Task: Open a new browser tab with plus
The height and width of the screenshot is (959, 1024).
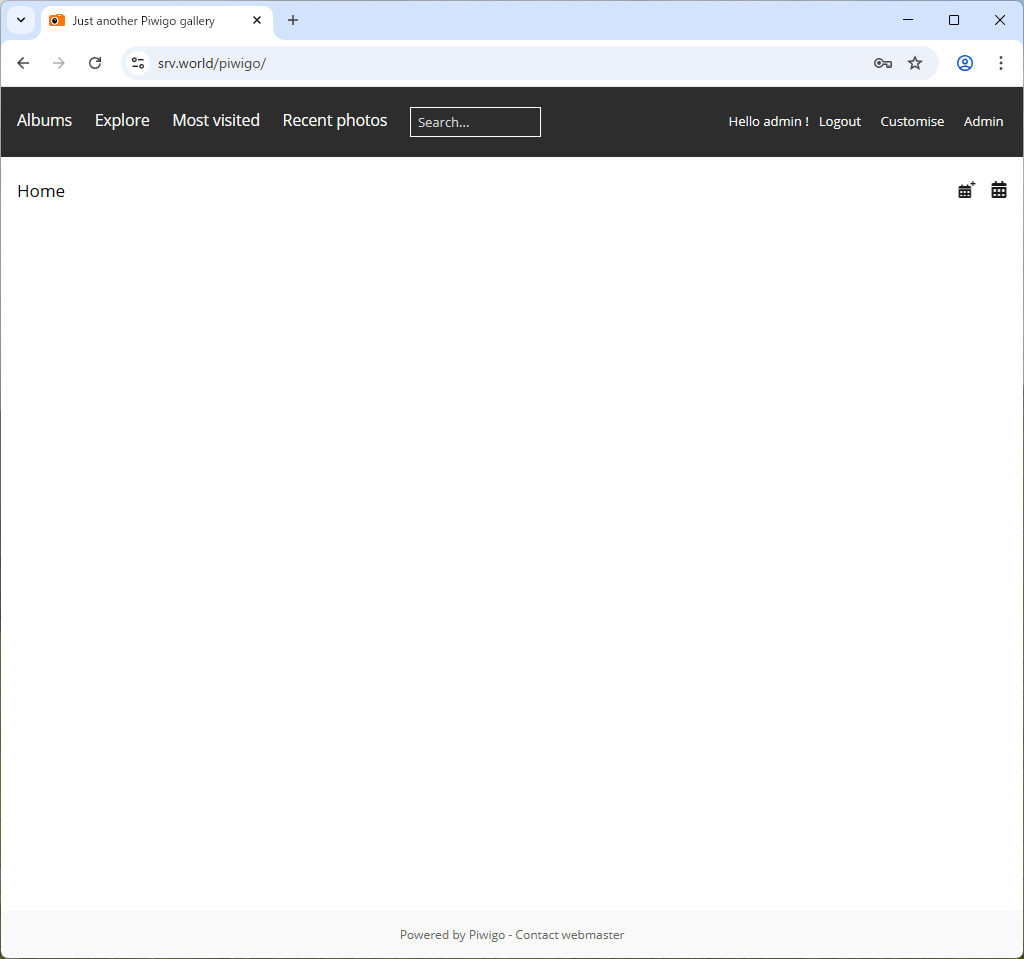Action: tap(293, 20)
